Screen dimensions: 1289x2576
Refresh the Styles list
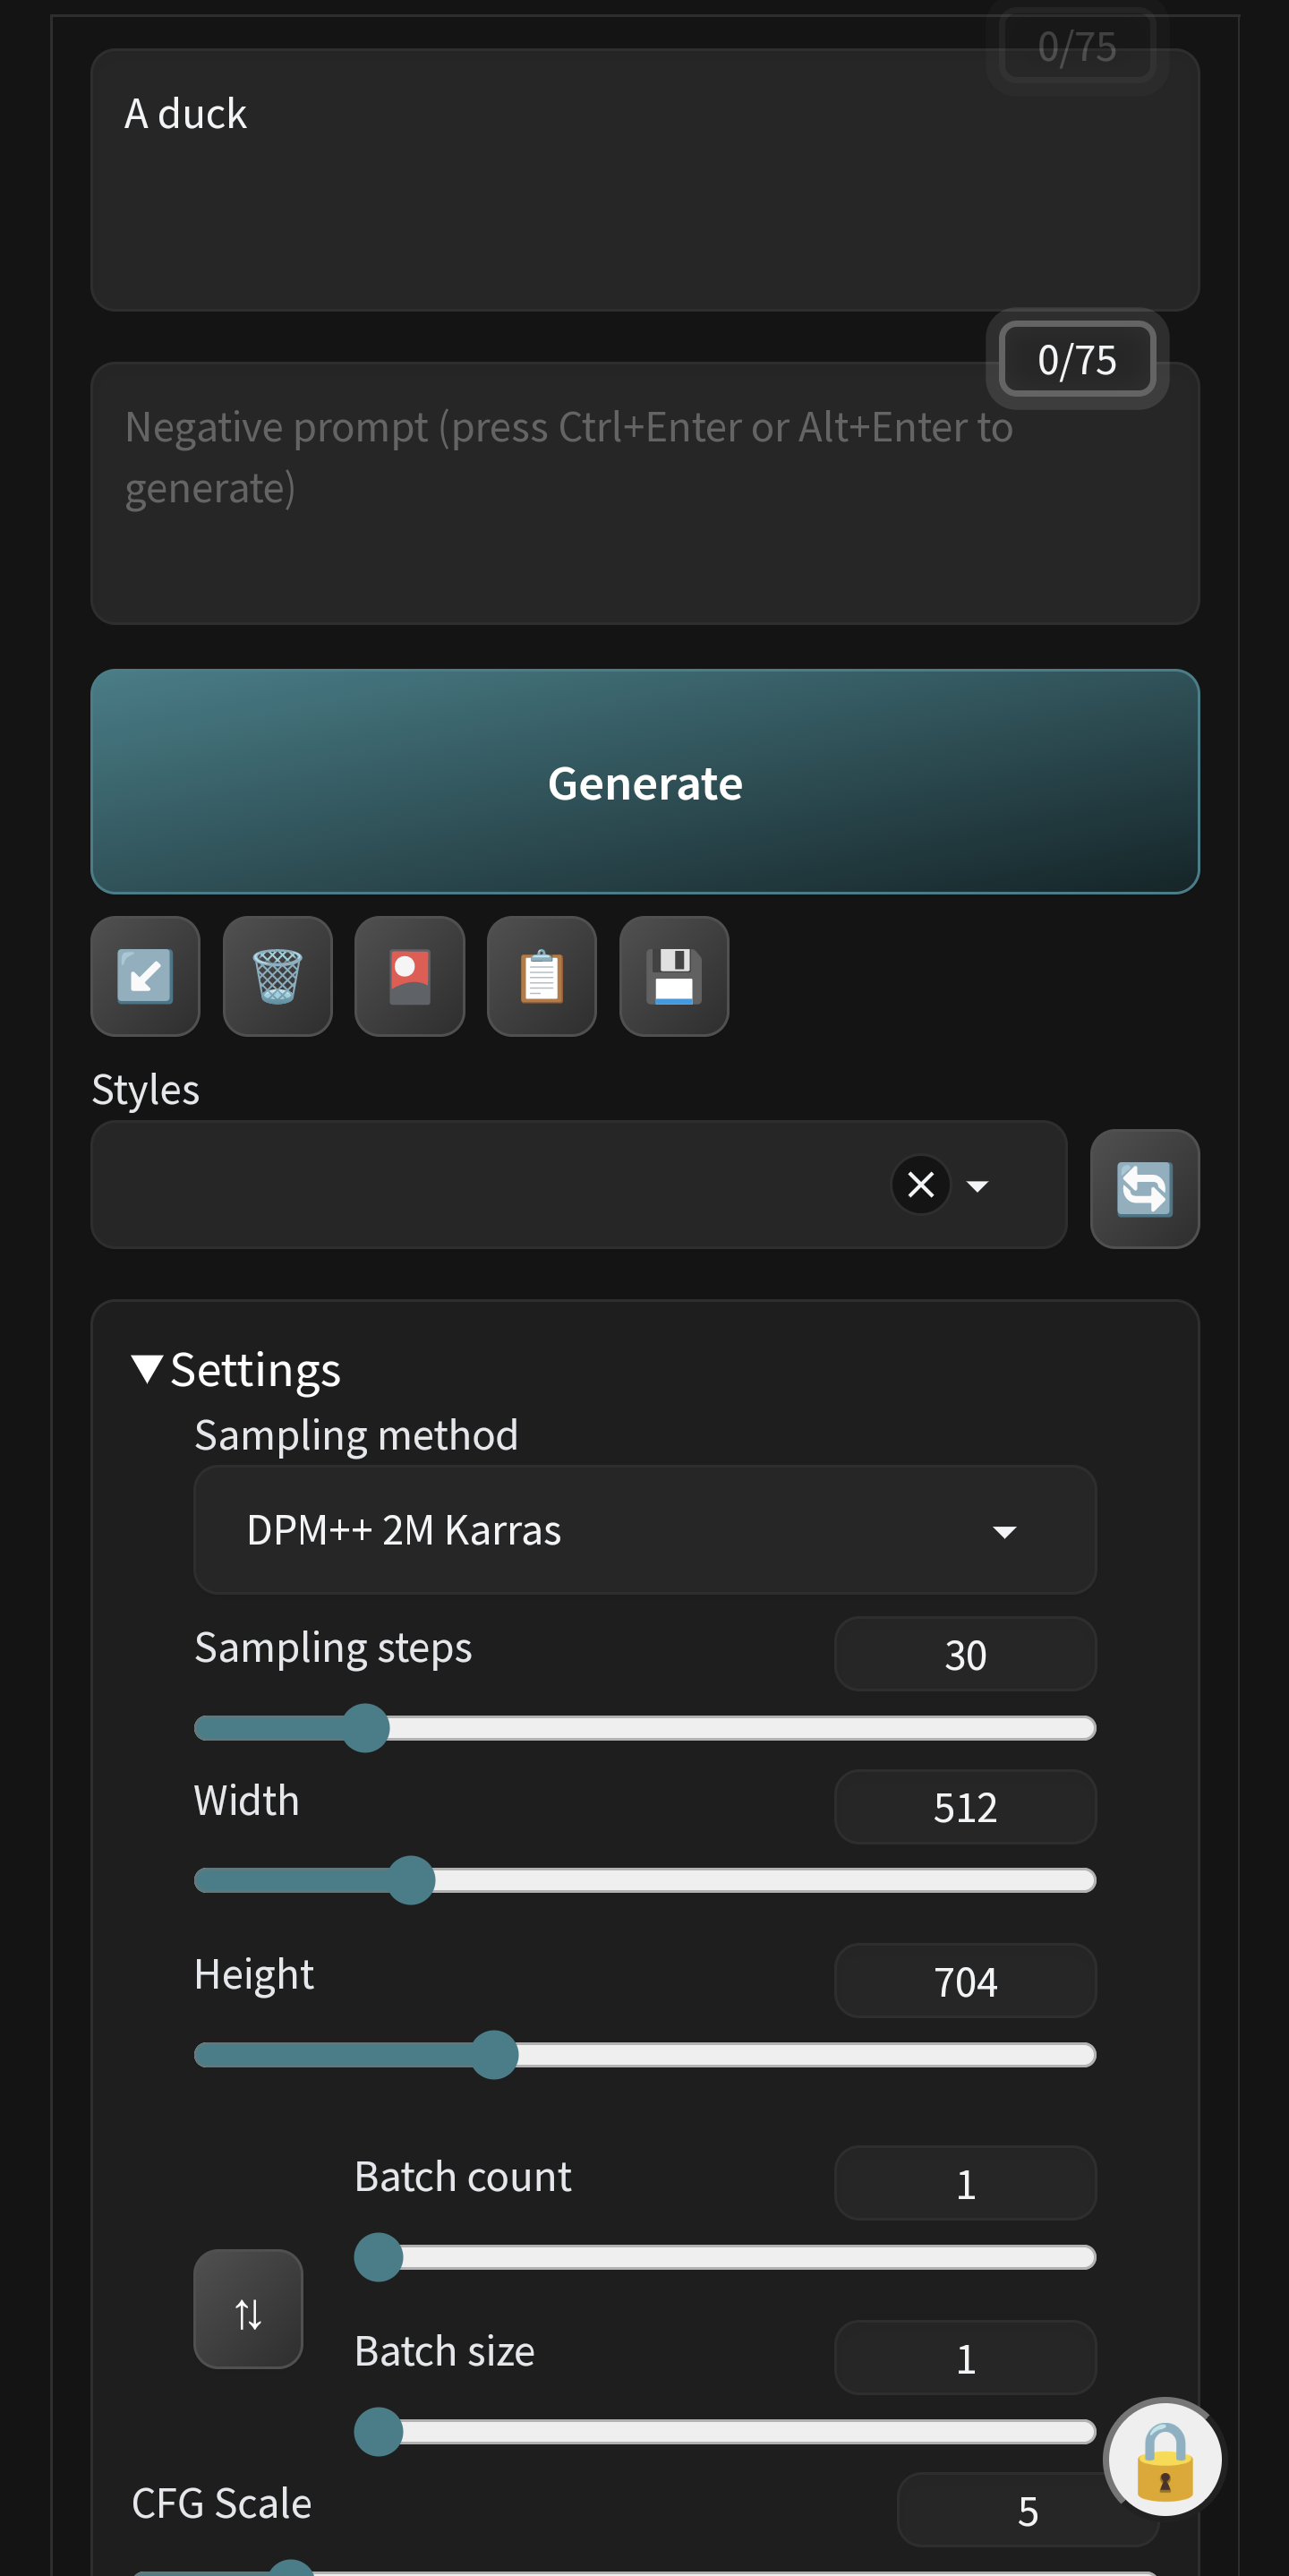coord(1144,1188)
